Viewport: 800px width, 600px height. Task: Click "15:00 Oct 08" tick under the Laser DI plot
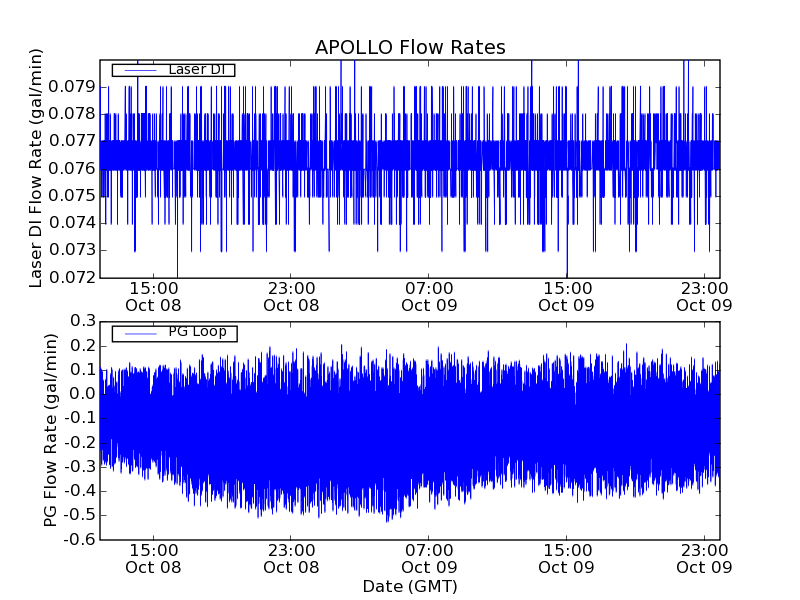153,297
